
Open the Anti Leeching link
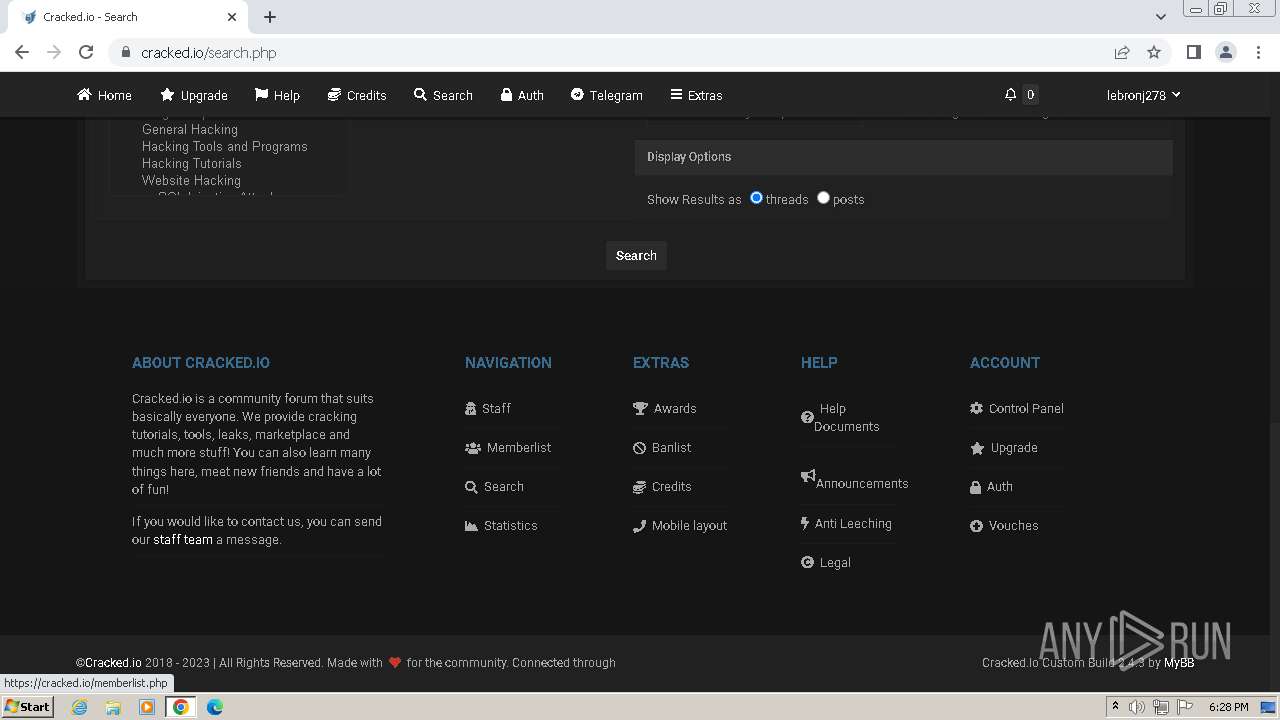[x=846, y=523]
